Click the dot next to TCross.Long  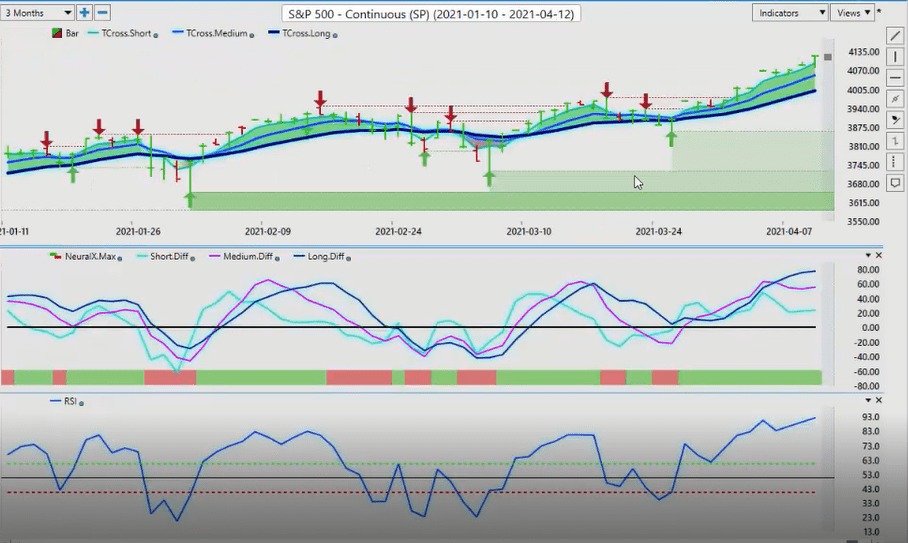click(335, 35)
